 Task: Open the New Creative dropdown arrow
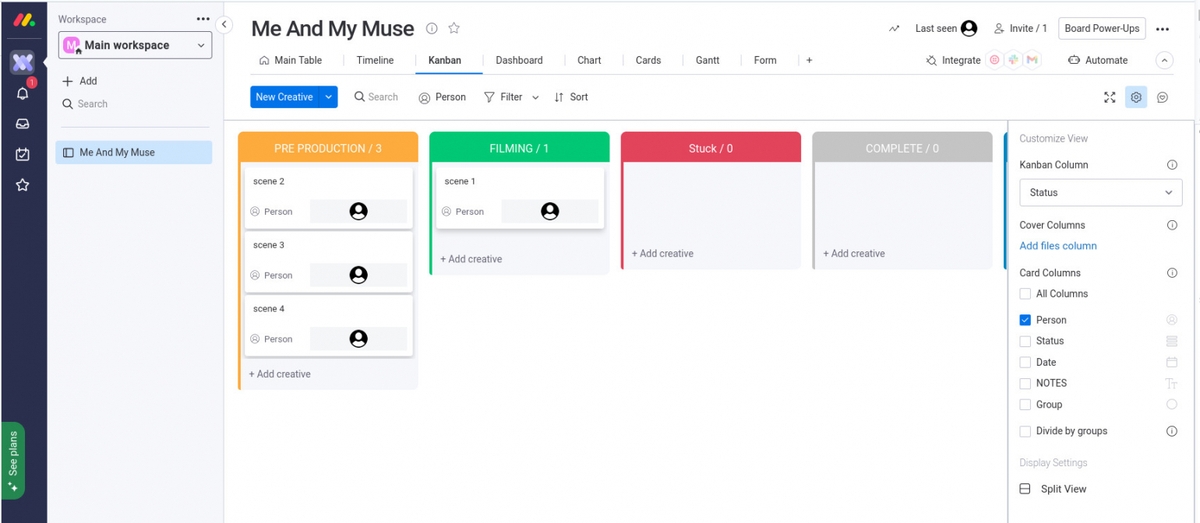(329, 97)
